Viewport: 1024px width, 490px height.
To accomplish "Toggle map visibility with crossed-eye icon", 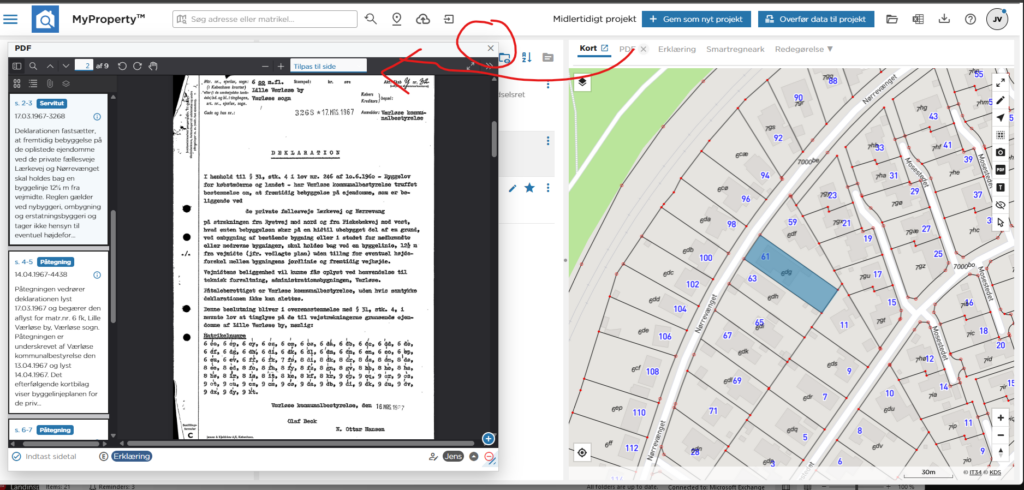I will (1000, 204).
